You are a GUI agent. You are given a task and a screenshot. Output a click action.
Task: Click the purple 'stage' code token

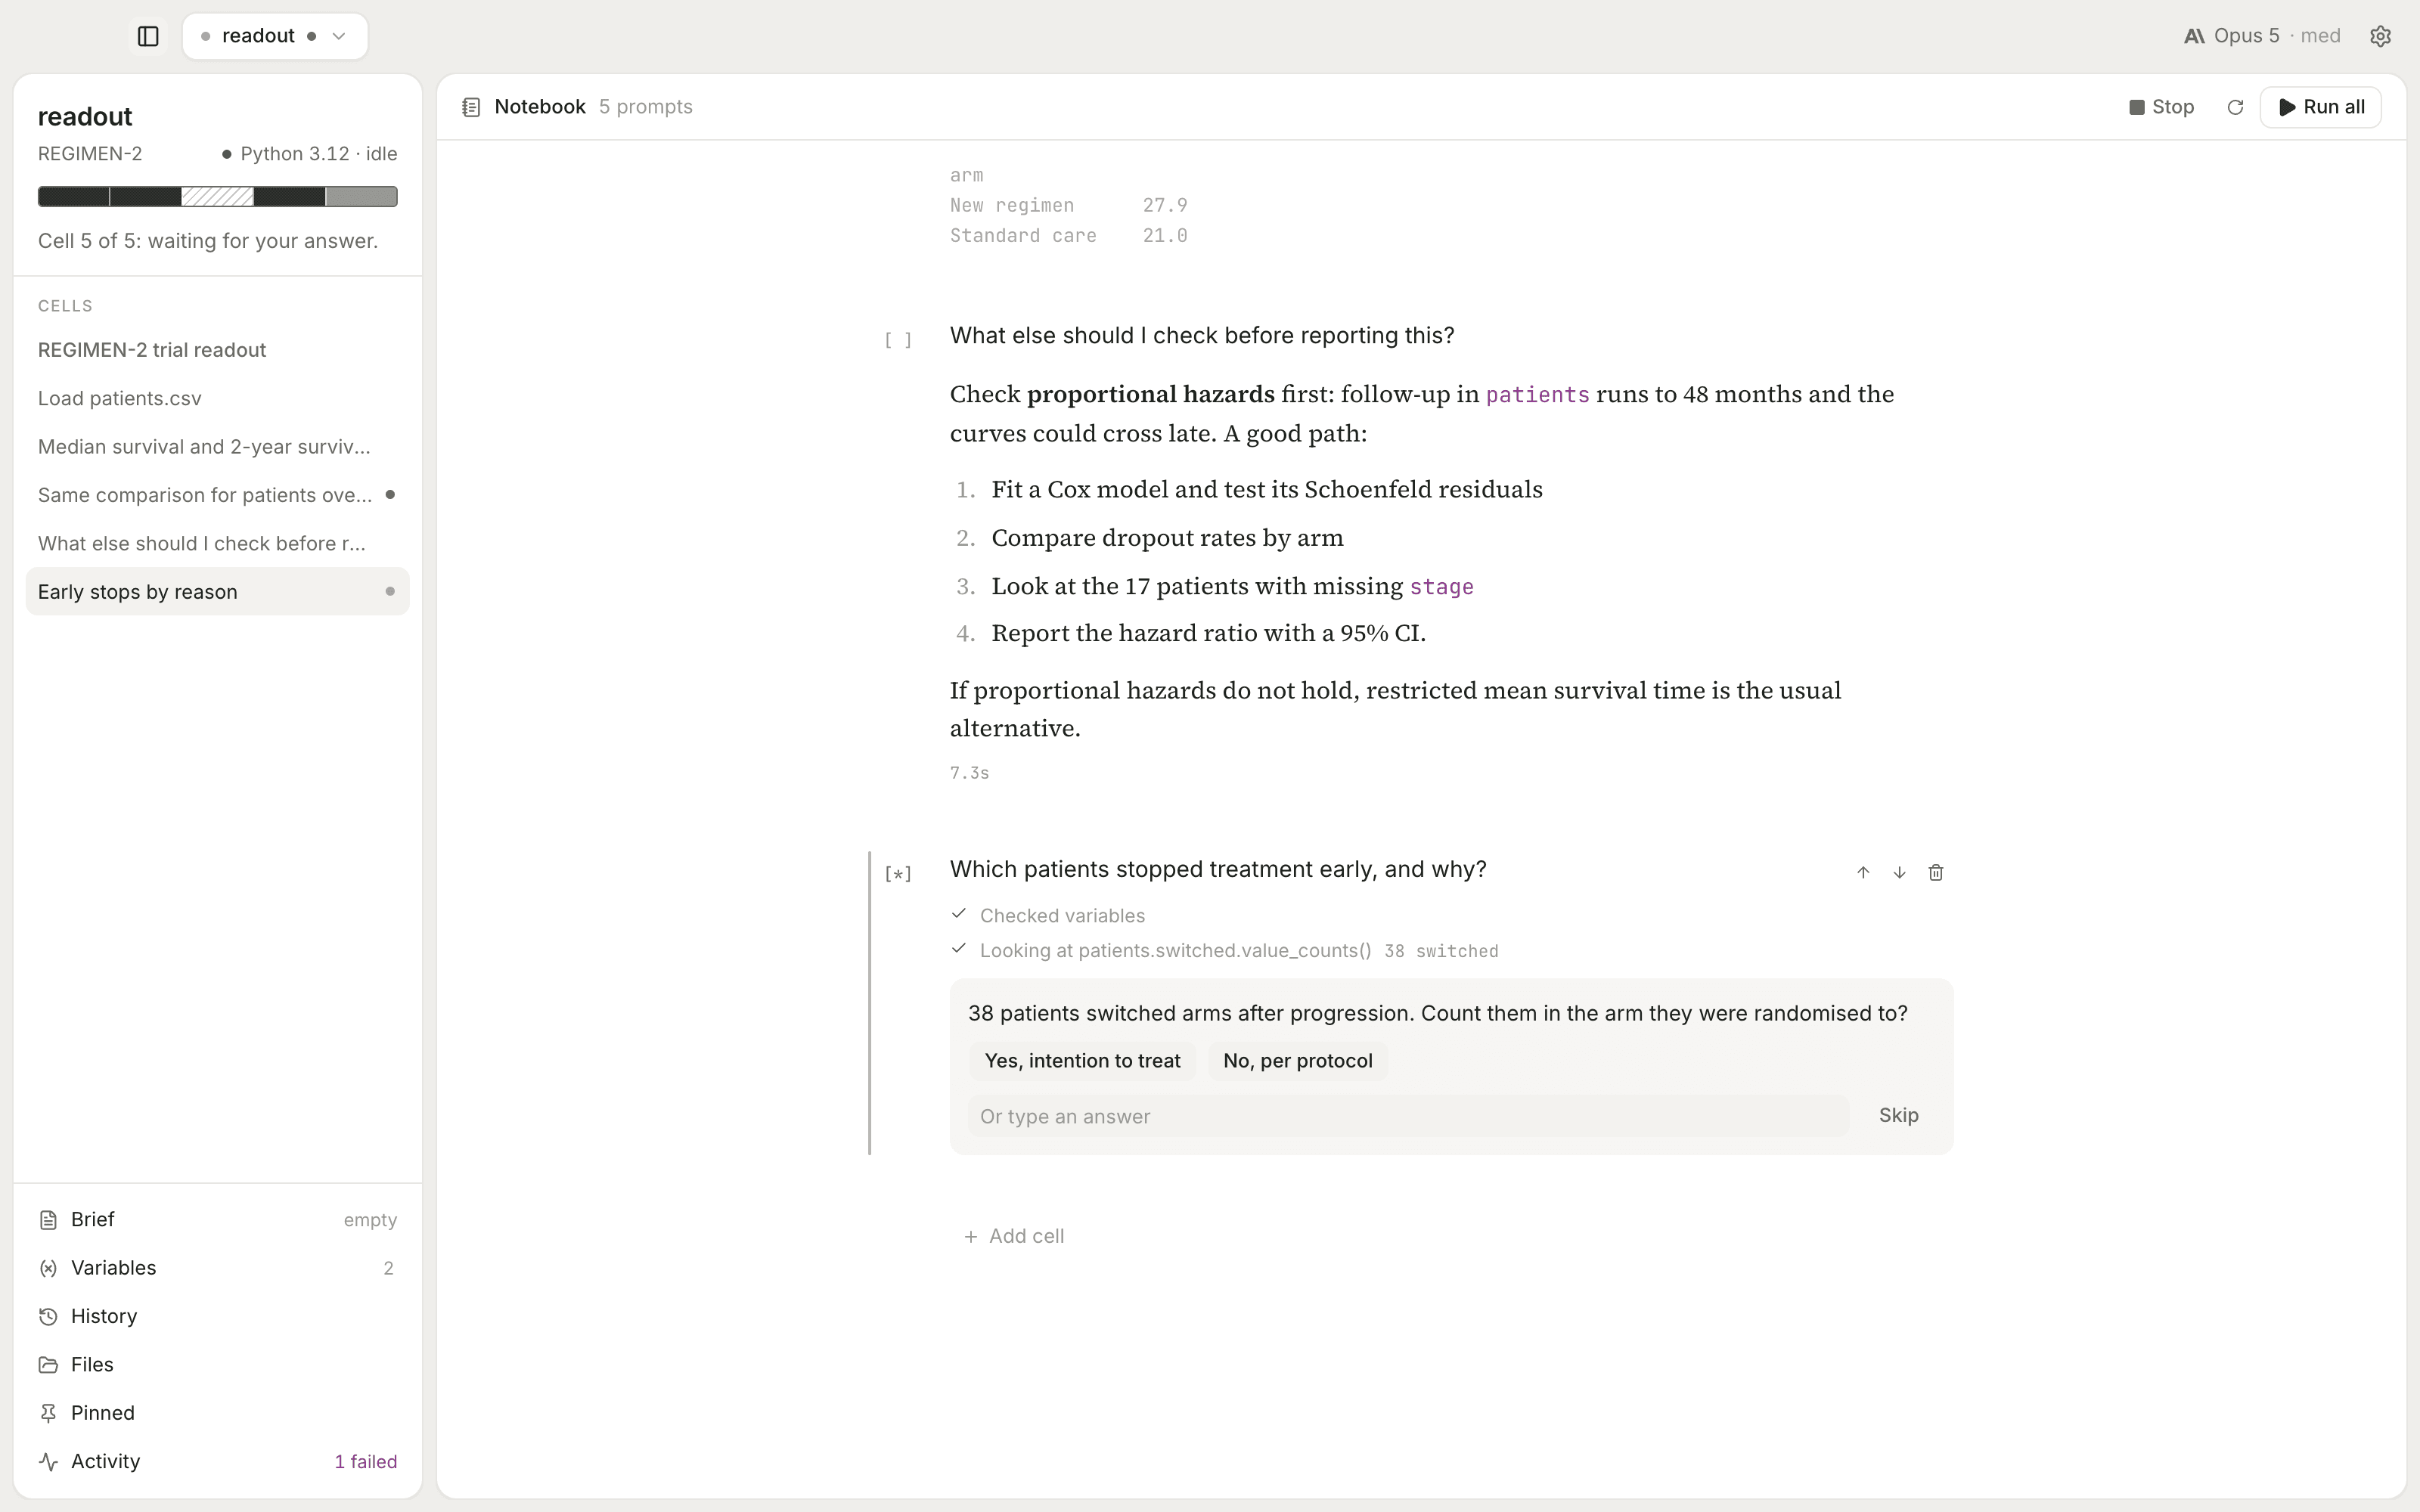tap(1441, 586)
